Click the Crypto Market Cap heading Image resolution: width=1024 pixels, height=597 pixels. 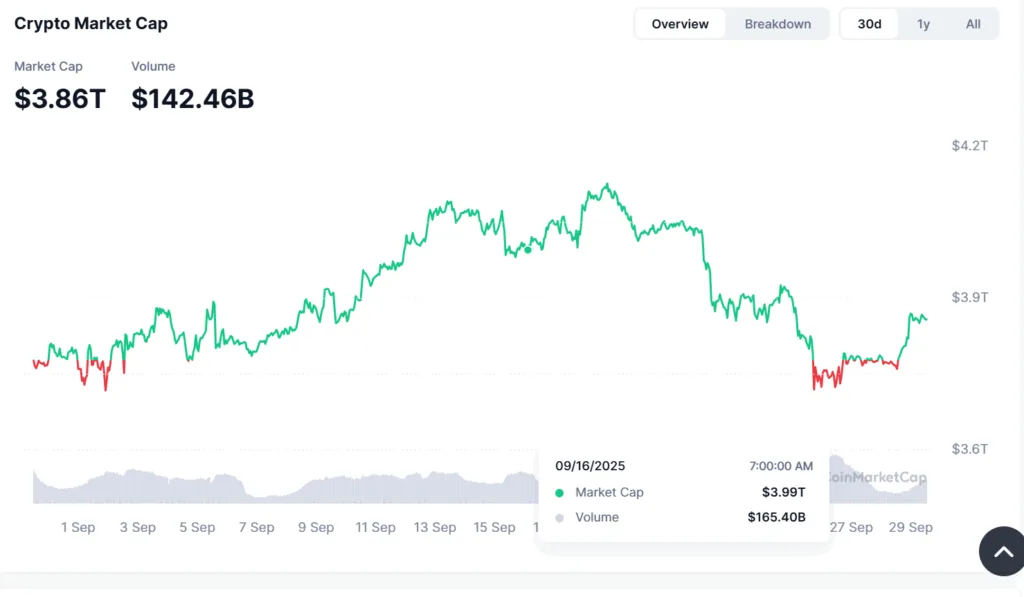pyautogui.click(x=90, y=22)
